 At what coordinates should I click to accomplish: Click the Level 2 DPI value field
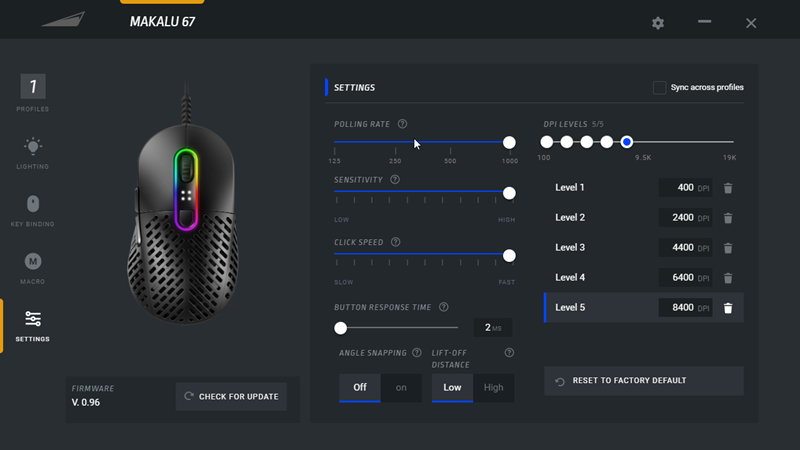(x=684, y=218)
